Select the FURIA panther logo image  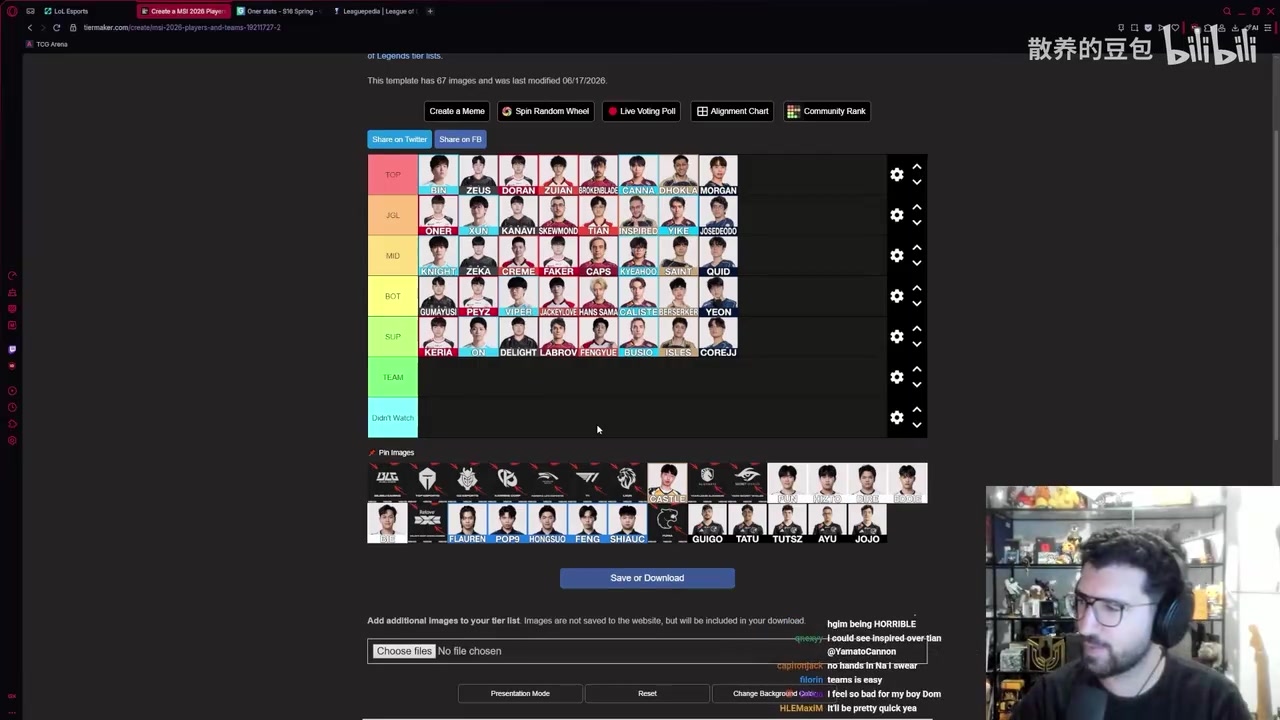(667, 523)
